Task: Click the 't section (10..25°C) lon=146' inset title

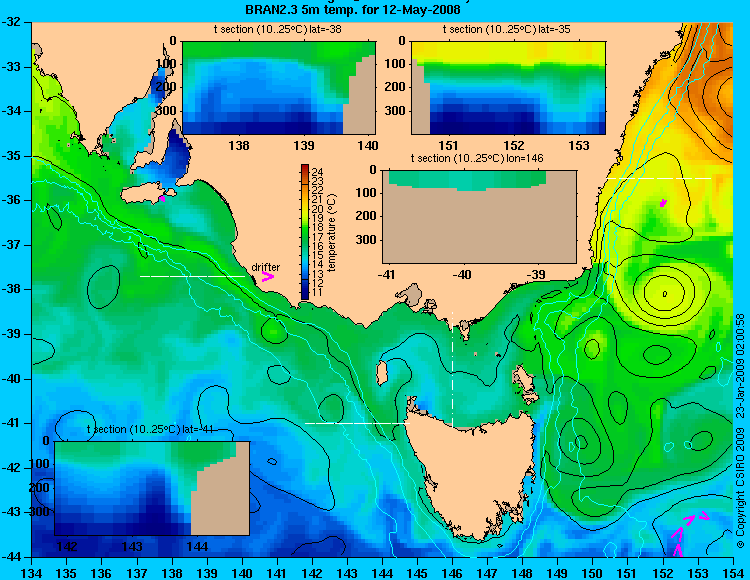Action: pyautogui.click(x=477, y=158)
